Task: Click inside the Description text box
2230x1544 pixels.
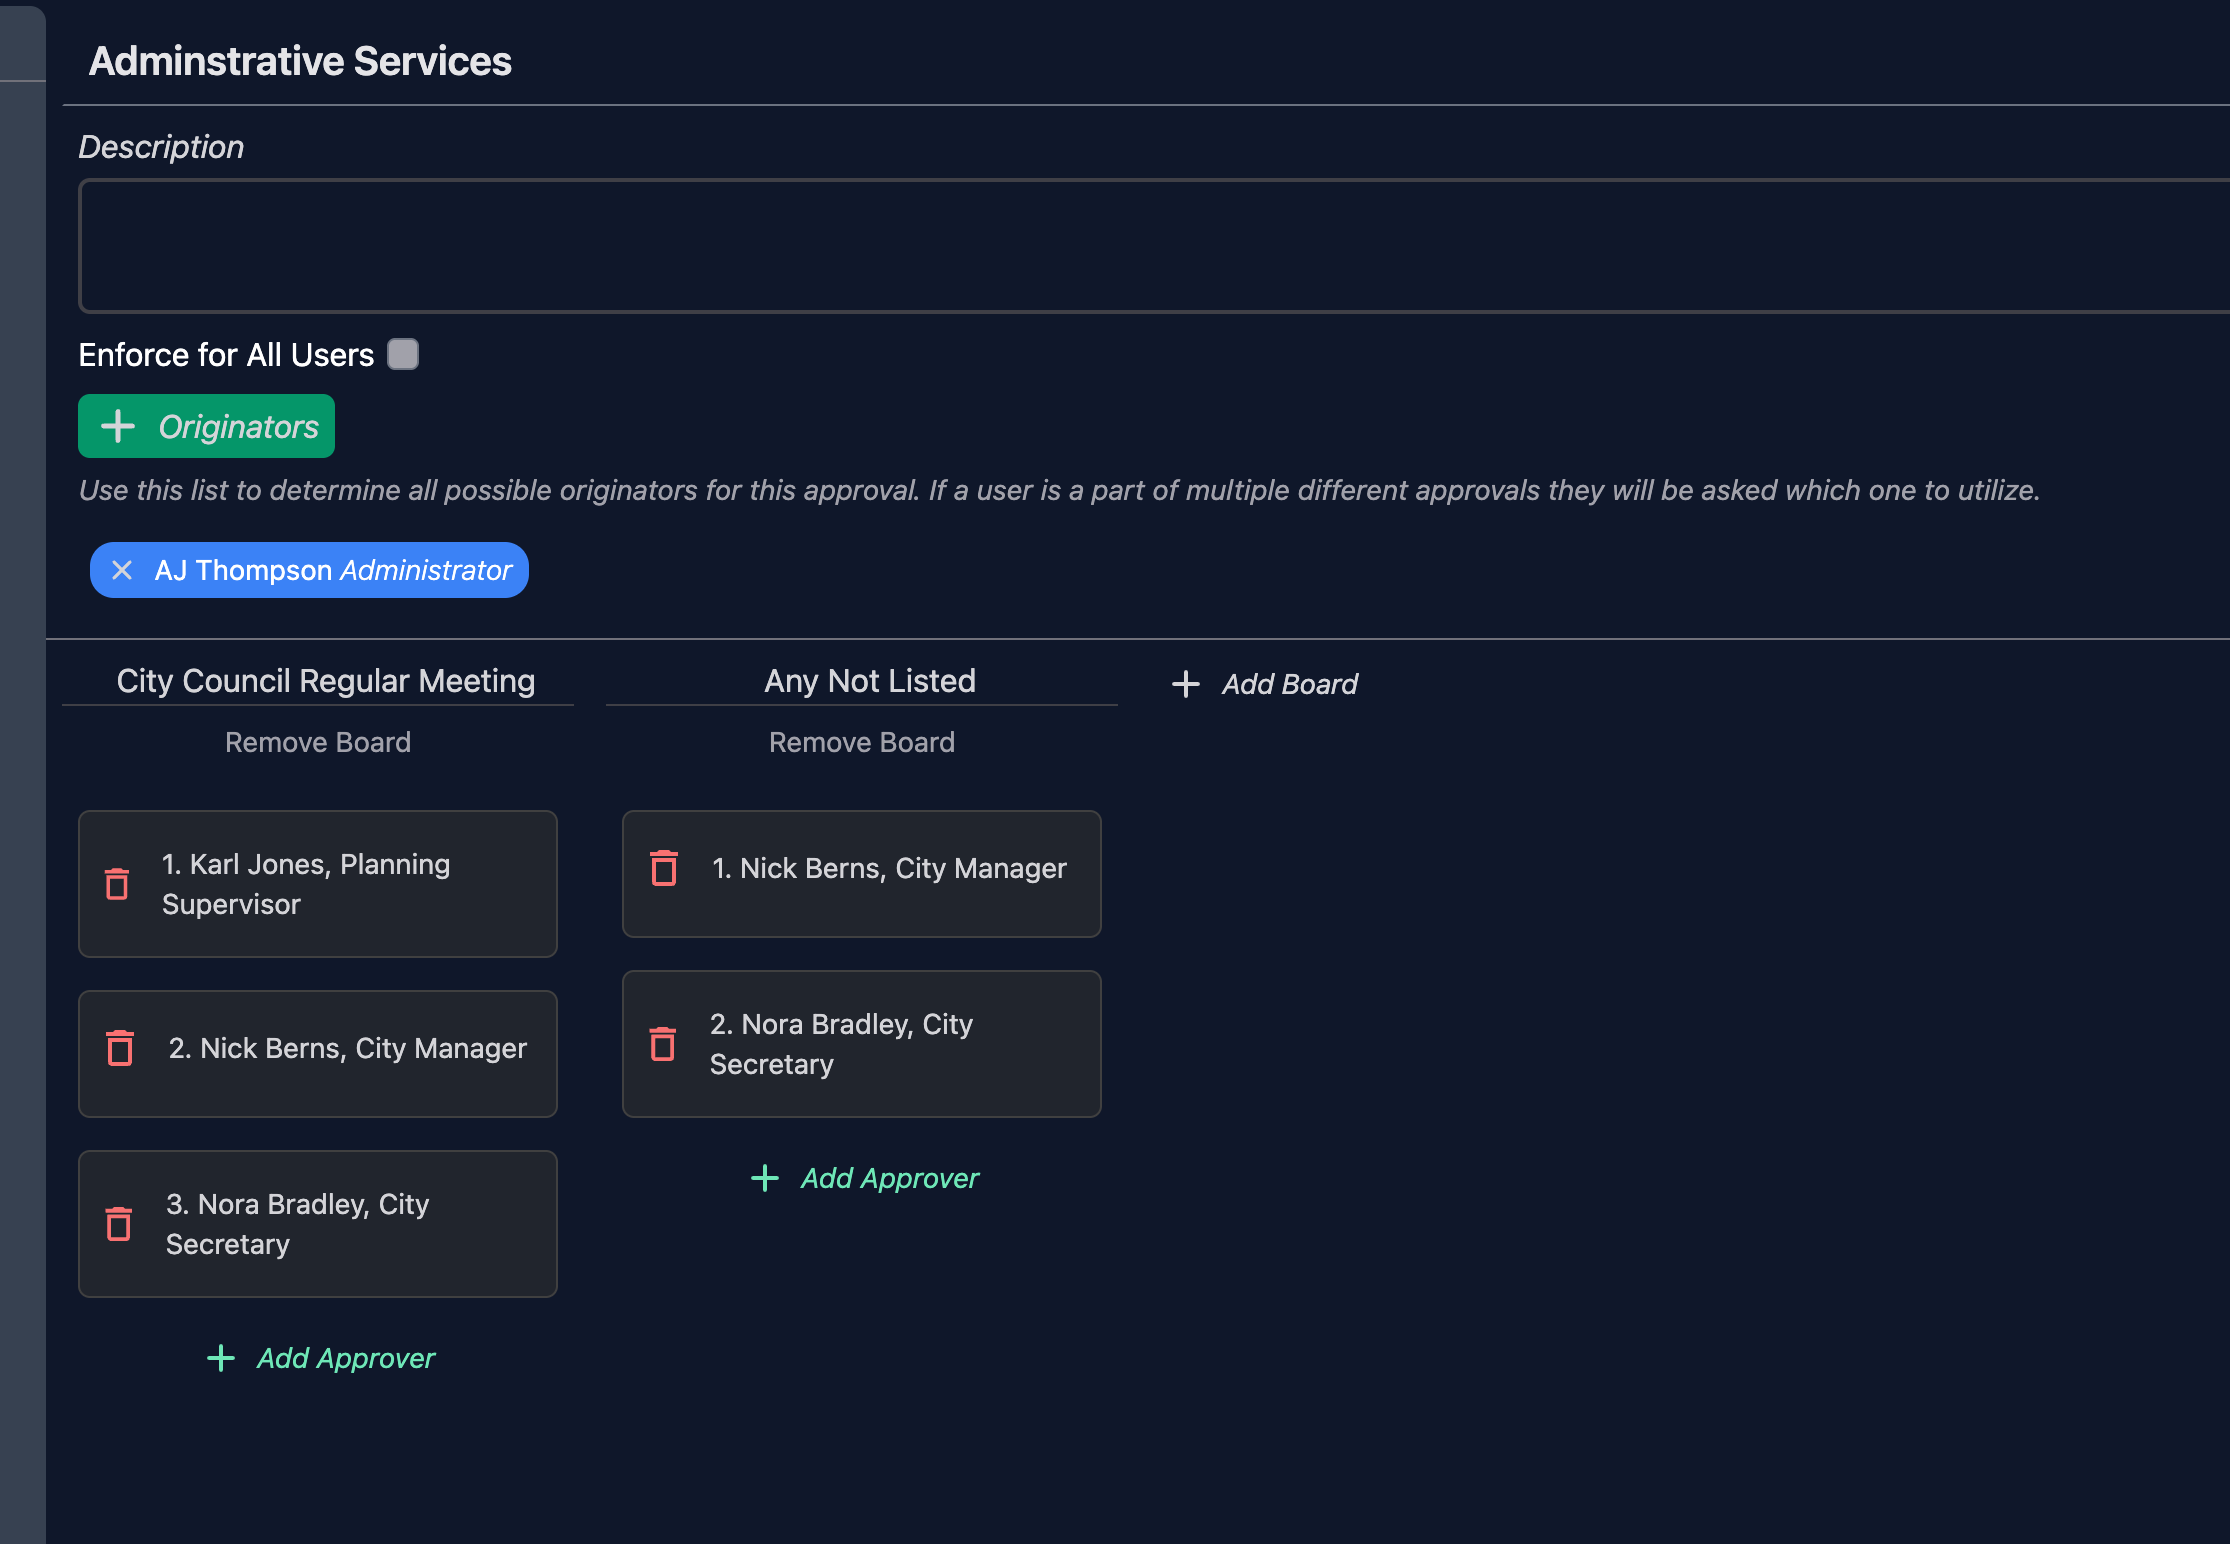Action: pyautogui.click(x=1150, y=246)
